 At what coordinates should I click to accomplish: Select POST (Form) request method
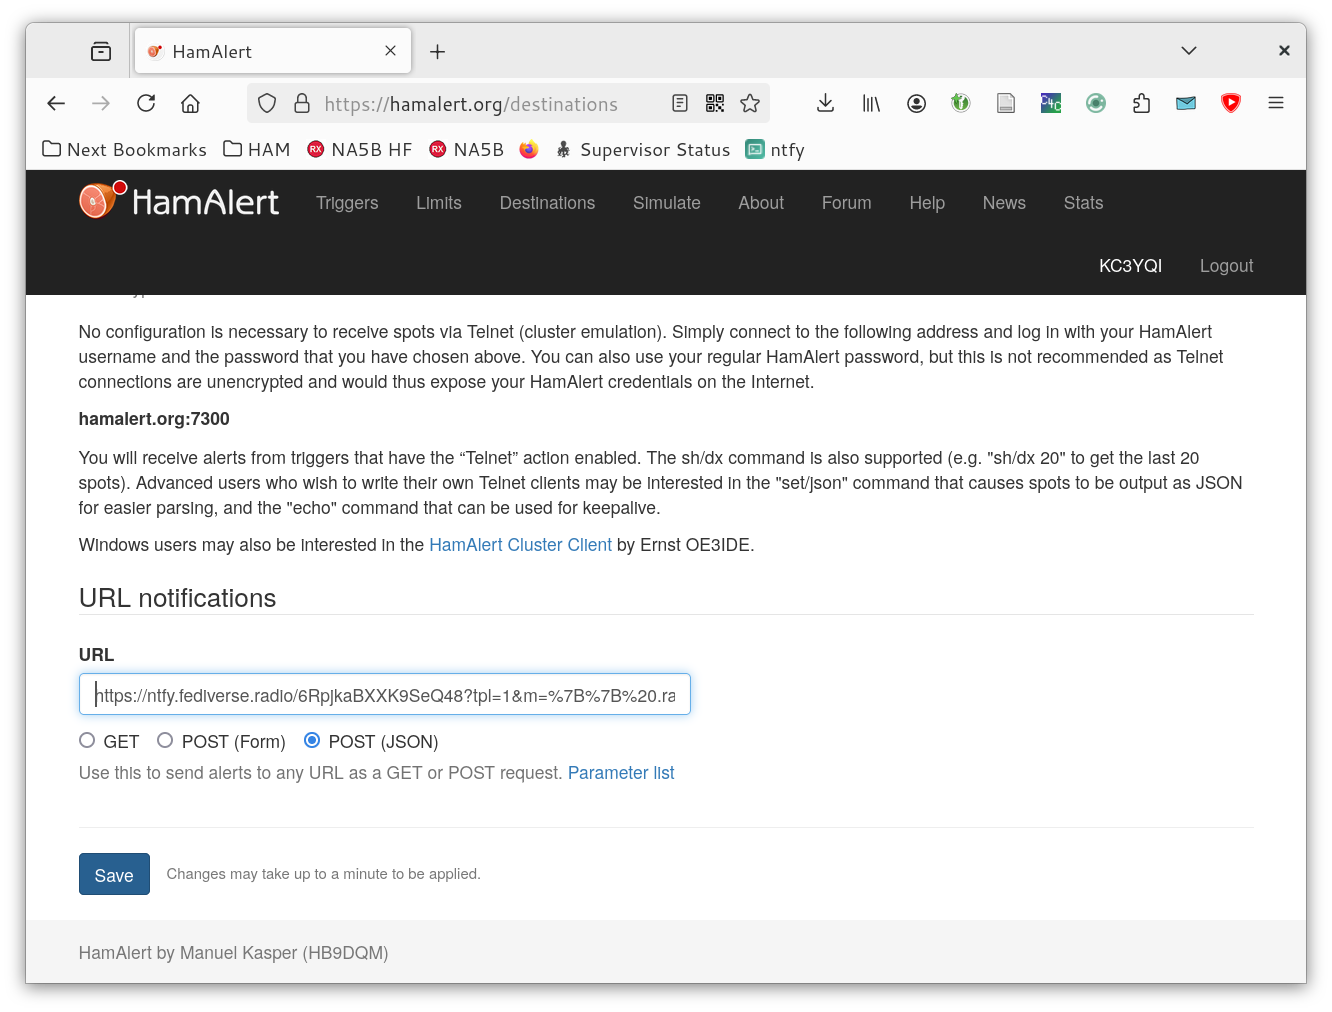coord(165,740)
